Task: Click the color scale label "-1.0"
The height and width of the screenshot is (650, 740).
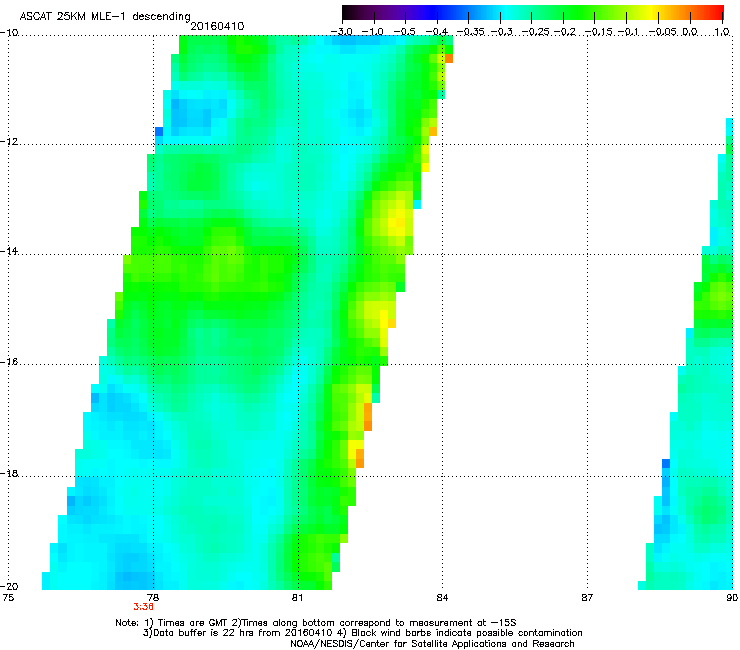Action: click(374, 32)
